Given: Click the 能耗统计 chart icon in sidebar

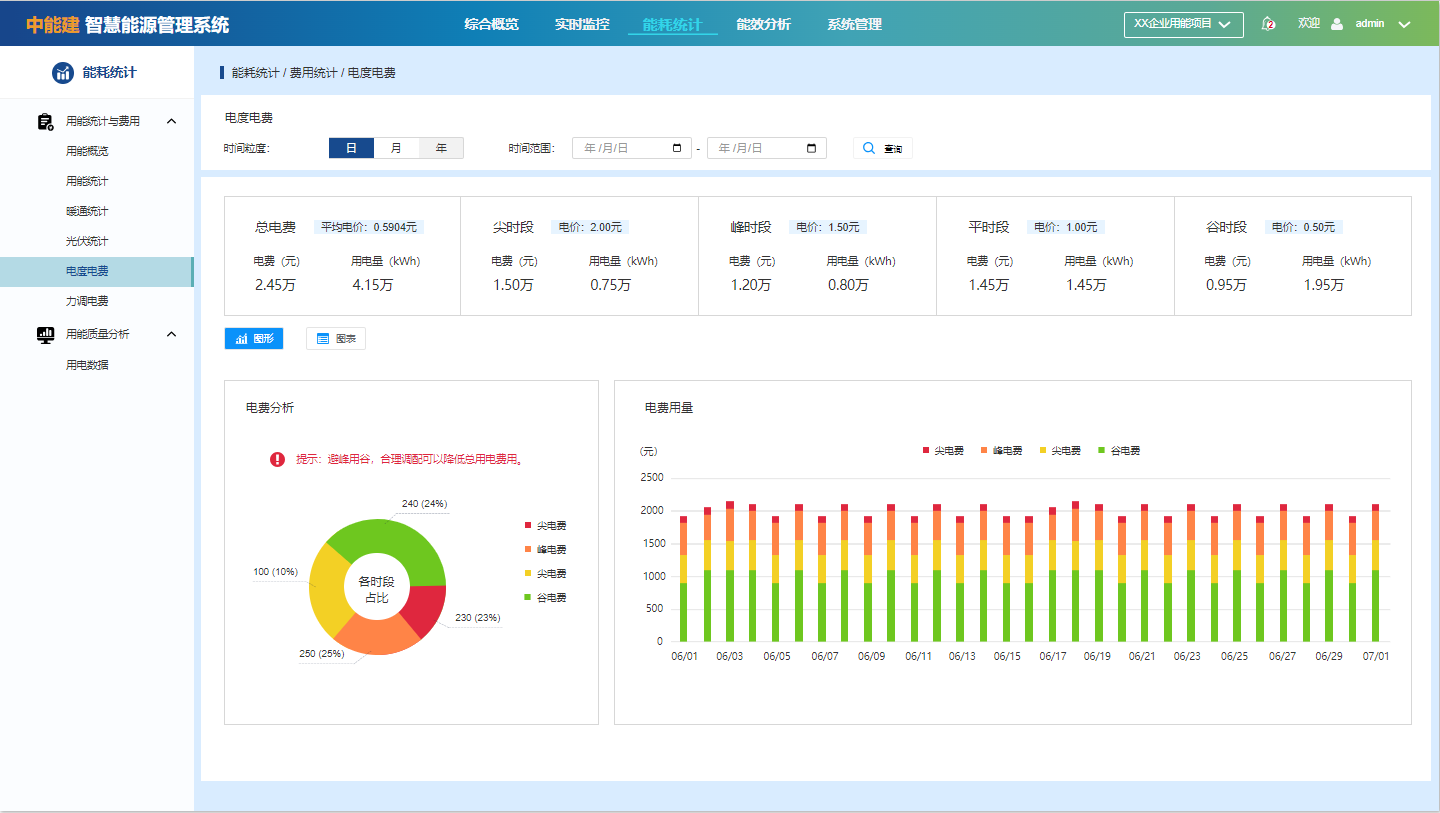Looking at the screenshot, I should pyautogui.click(x=63, y=72).
